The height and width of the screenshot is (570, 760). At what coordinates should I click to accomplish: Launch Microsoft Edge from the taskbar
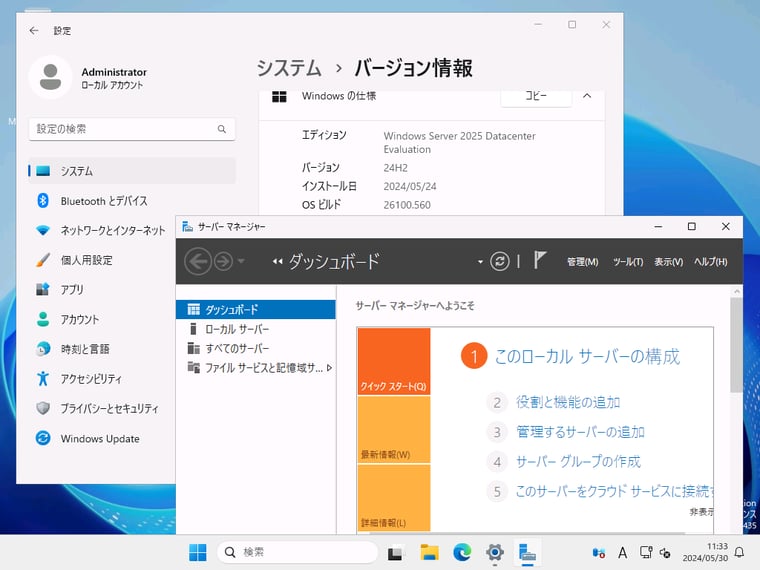pyautogui.click(x=462, y=552)
